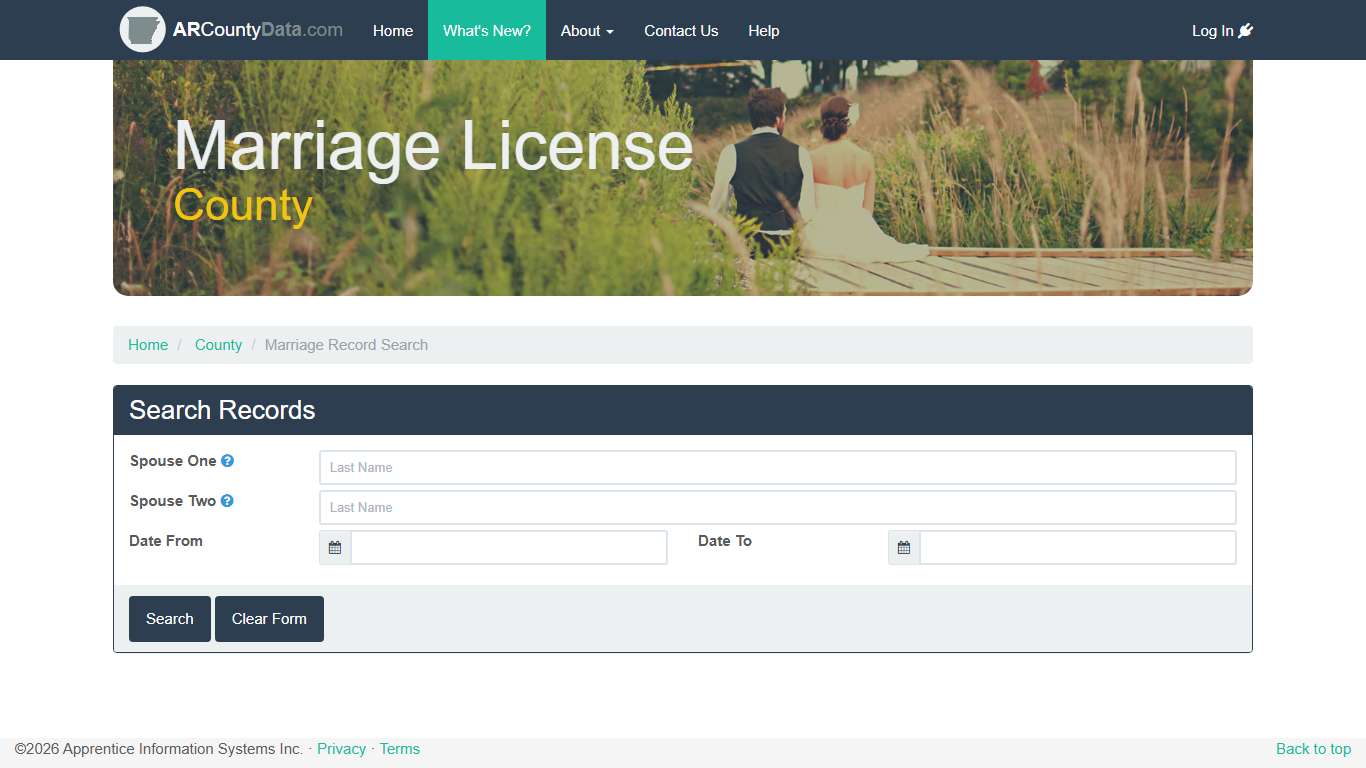This screenshot has height=768, width=1366.
Task: Open the Date To calendar icon
Action: tap(903, 547)
